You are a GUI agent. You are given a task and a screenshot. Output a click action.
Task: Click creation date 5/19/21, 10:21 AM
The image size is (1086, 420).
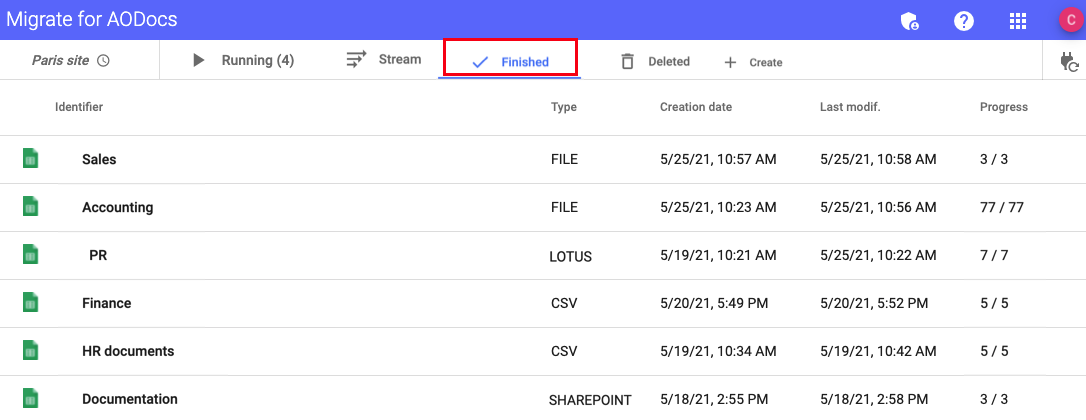(718, 255)
